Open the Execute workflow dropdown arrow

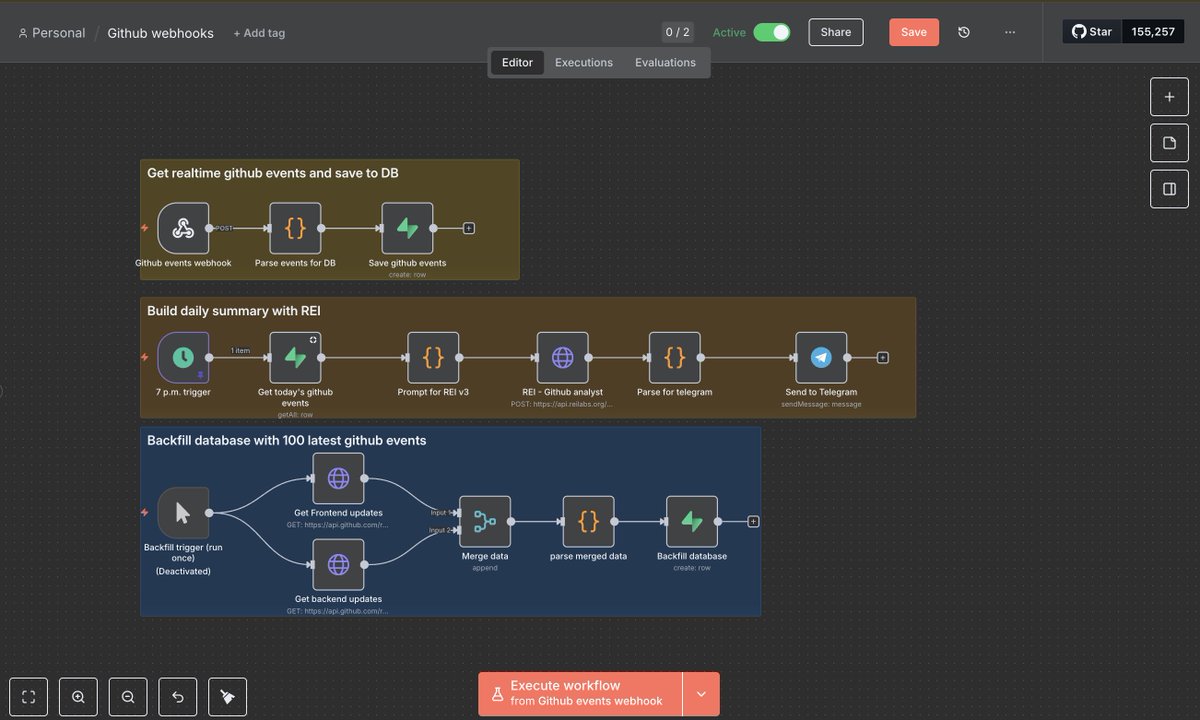click(x=701, y=693)
